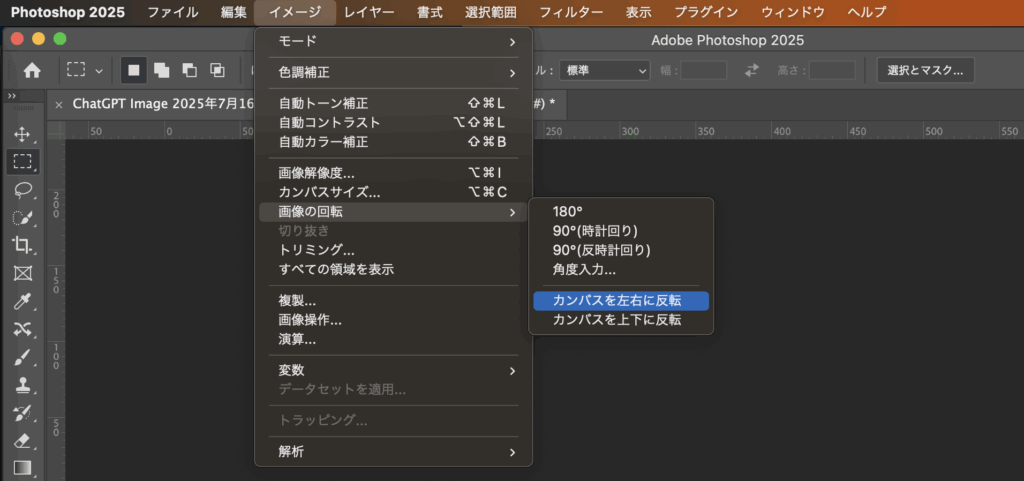The width and height of the screenshot is (1024, 481).
Task: Choose カンバスを左右に反転 from the submenu
Action: coord(620,300)
